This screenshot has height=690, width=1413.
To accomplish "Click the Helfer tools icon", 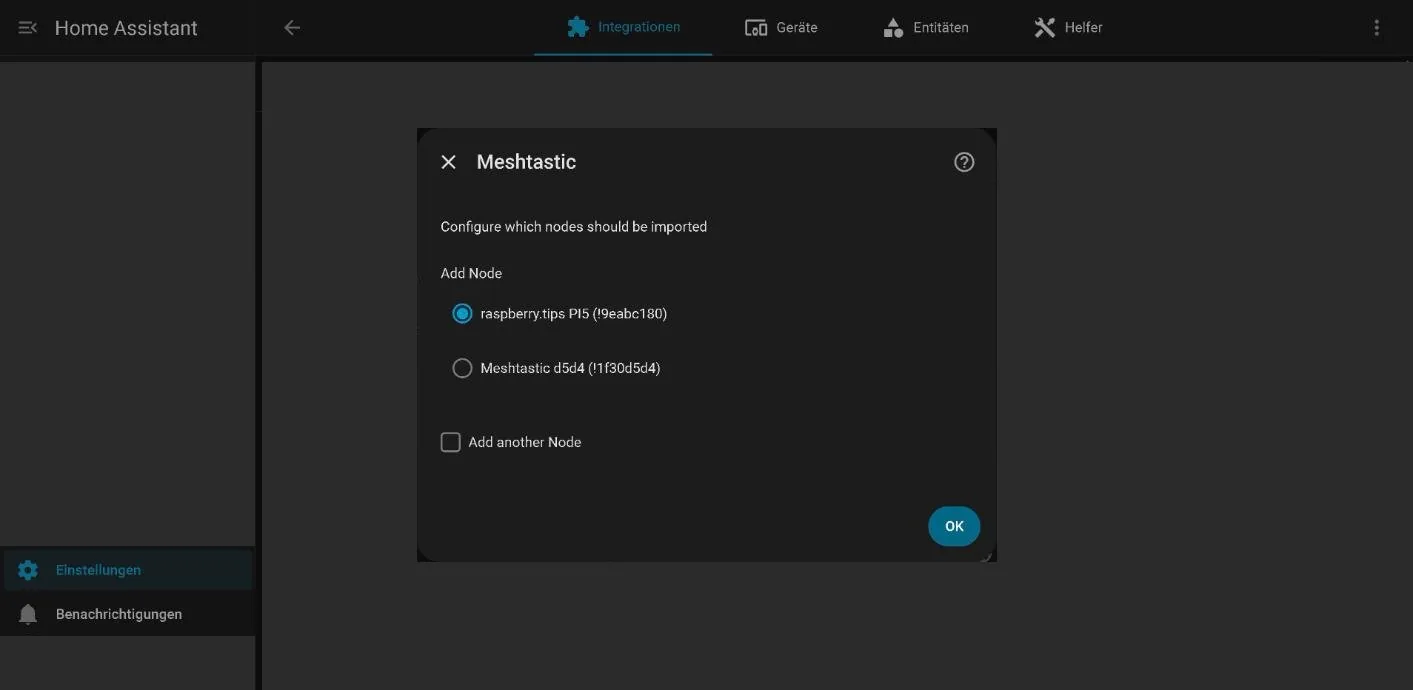I will [x=1045, y=28].
